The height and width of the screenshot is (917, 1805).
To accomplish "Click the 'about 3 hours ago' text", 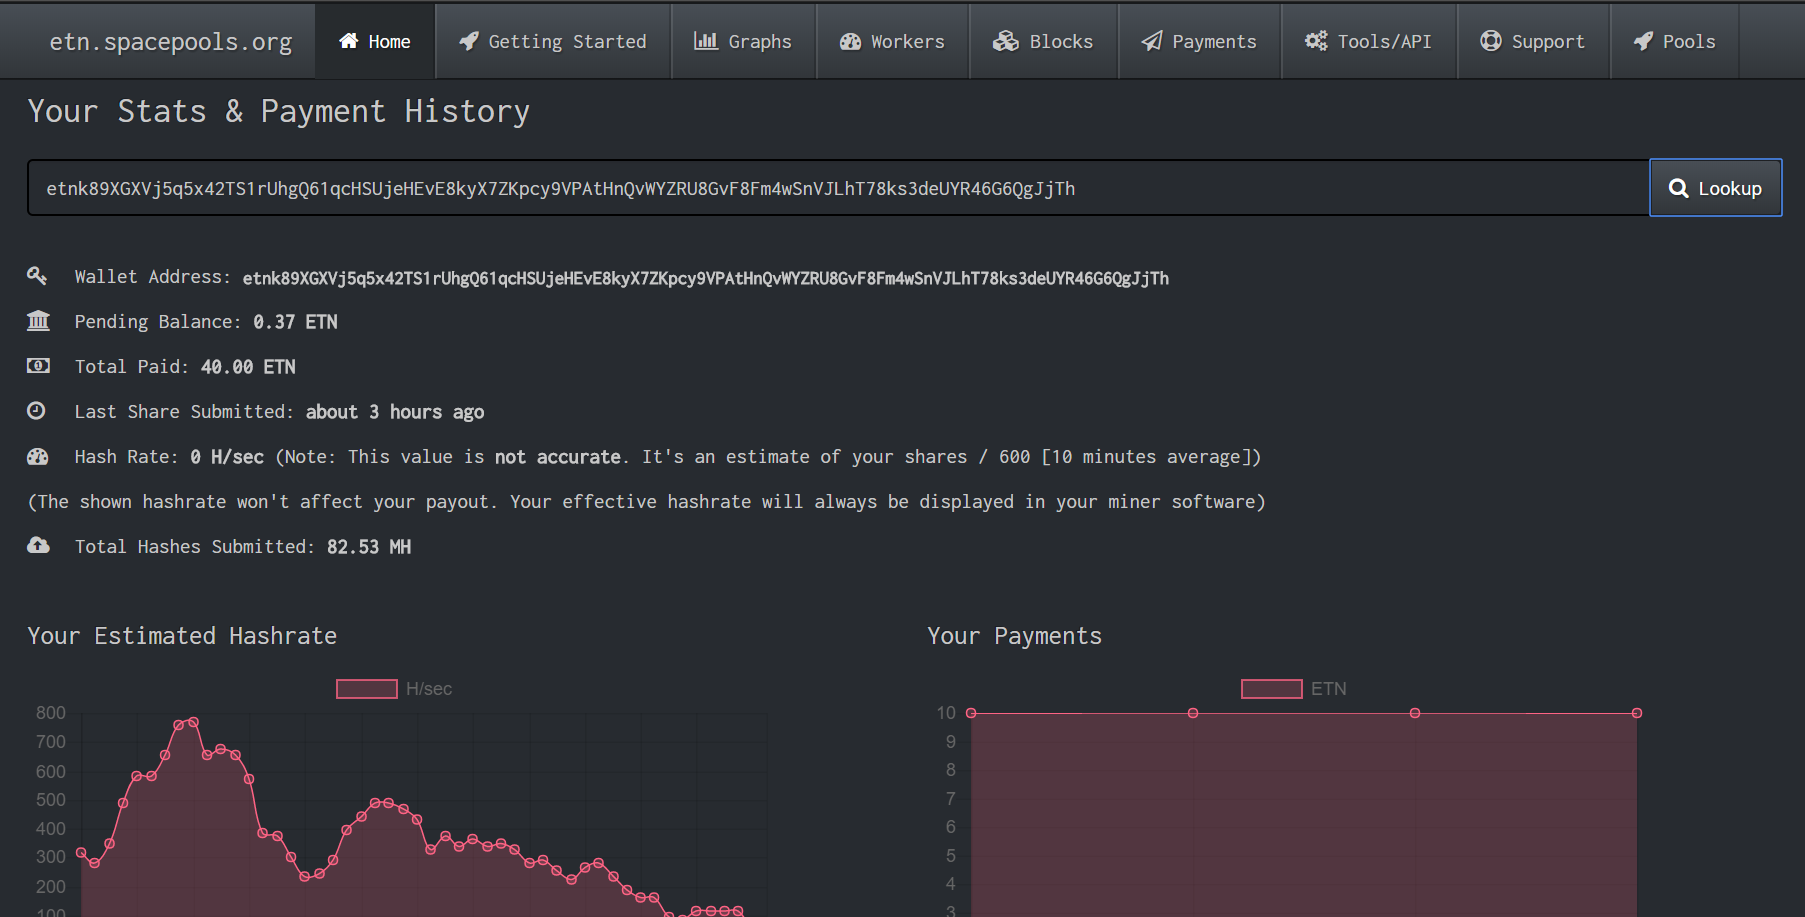I will point(395,412).
